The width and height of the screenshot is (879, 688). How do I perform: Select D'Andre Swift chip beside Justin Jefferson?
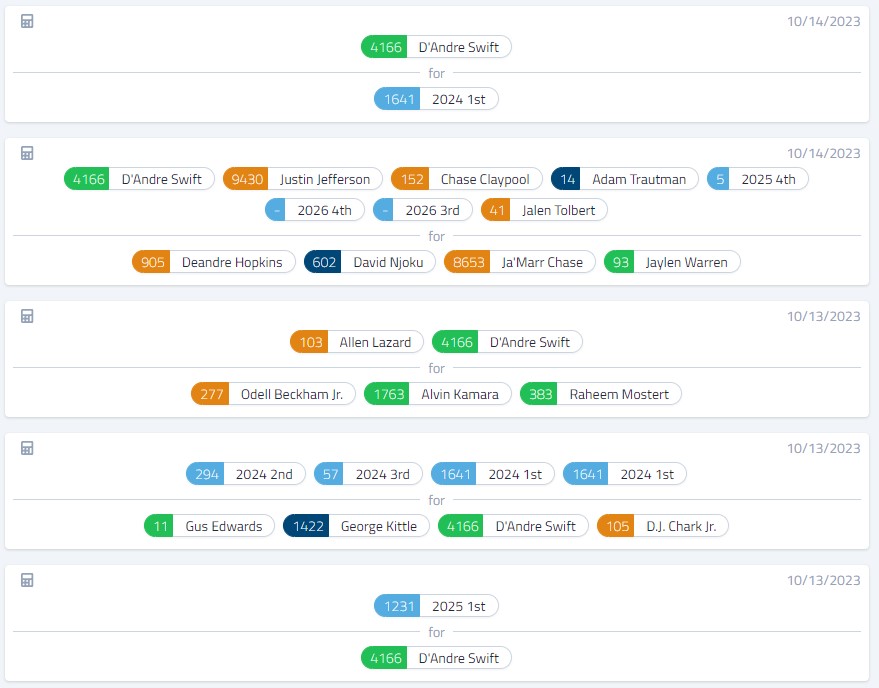pyautogui.click(x=139, y=179)
